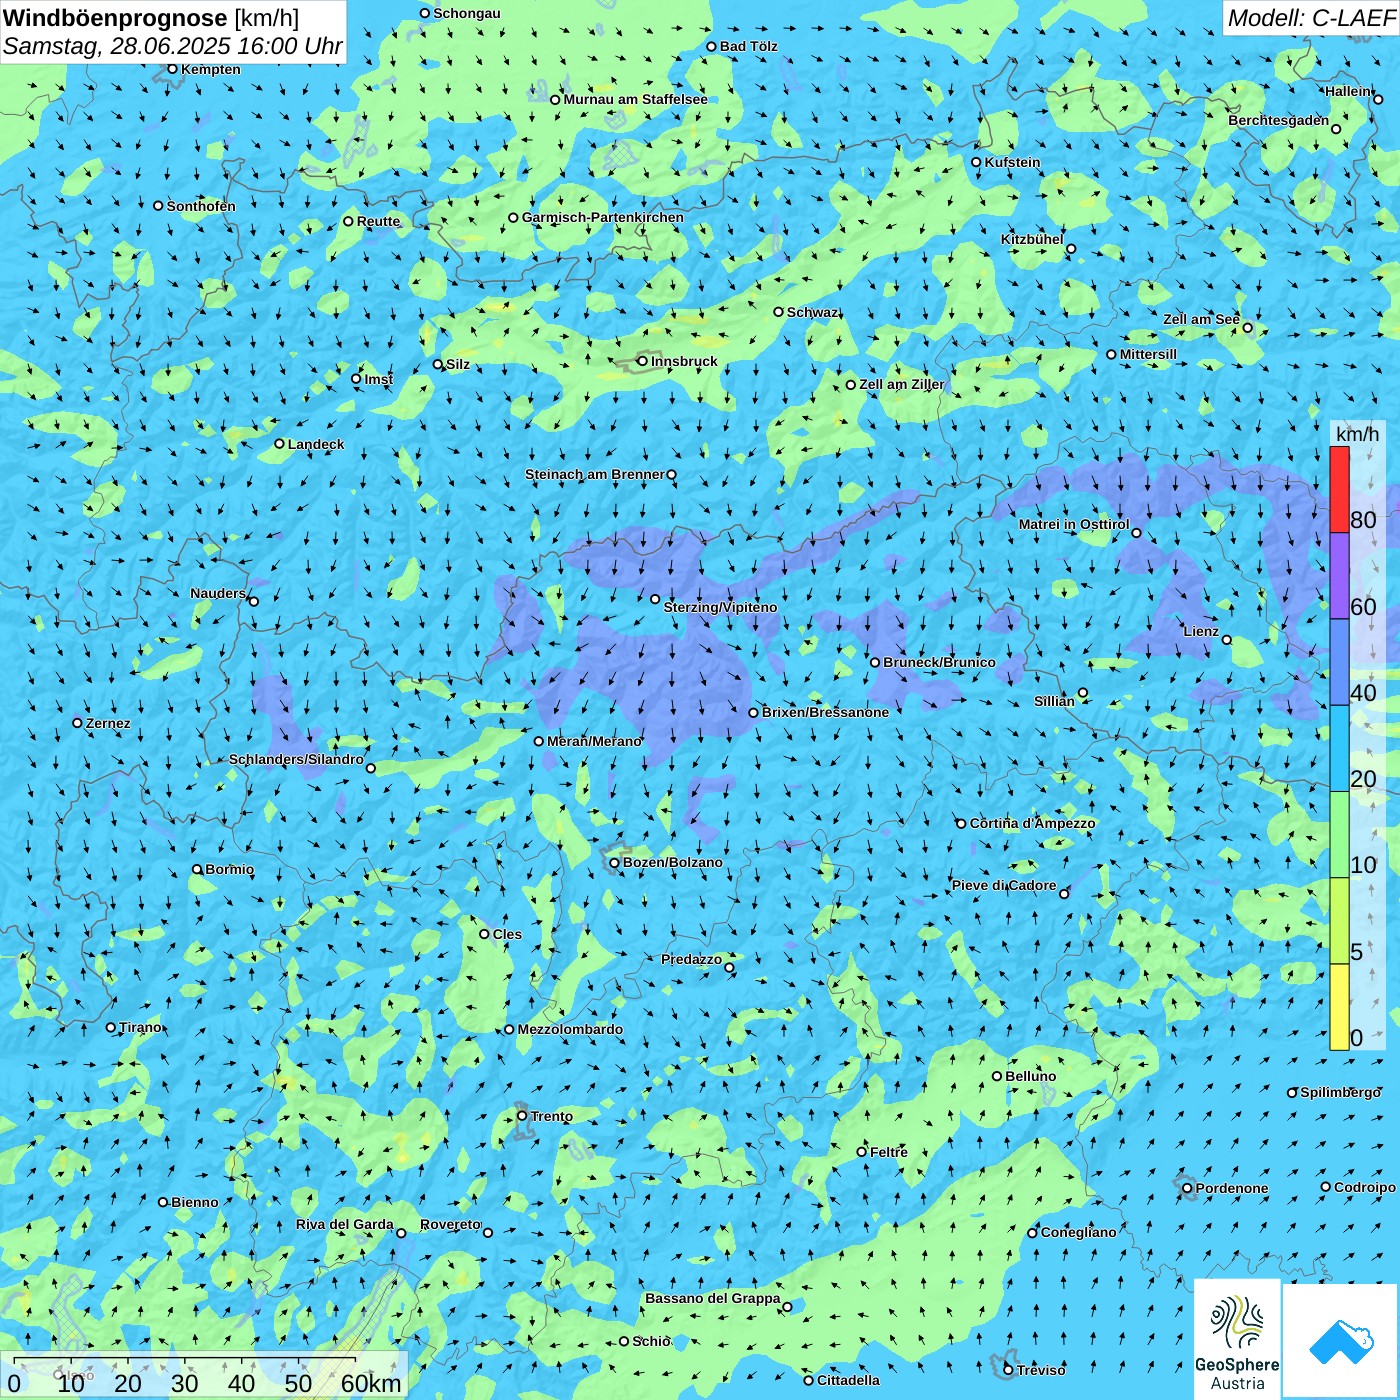Select the Belluno location marker circle

click(997, 1076)
